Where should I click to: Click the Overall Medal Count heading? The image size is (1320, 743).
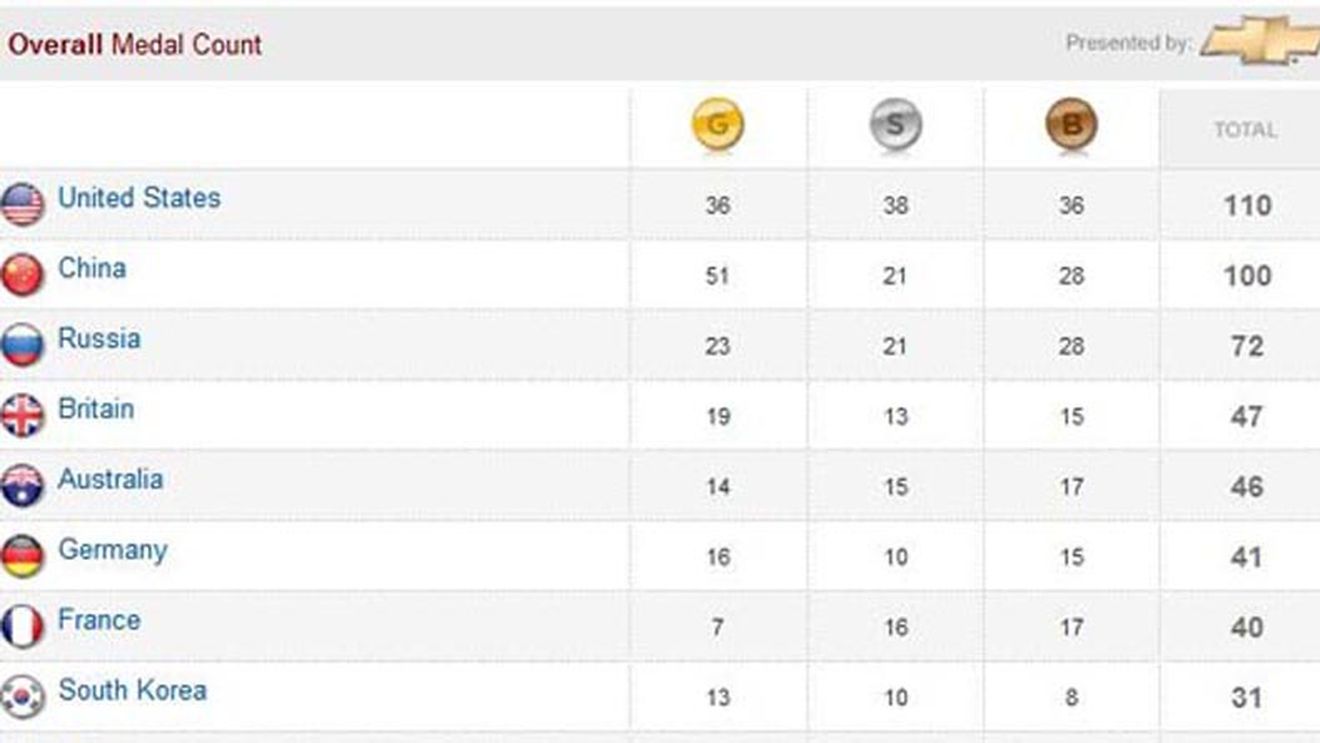(135, 45)
